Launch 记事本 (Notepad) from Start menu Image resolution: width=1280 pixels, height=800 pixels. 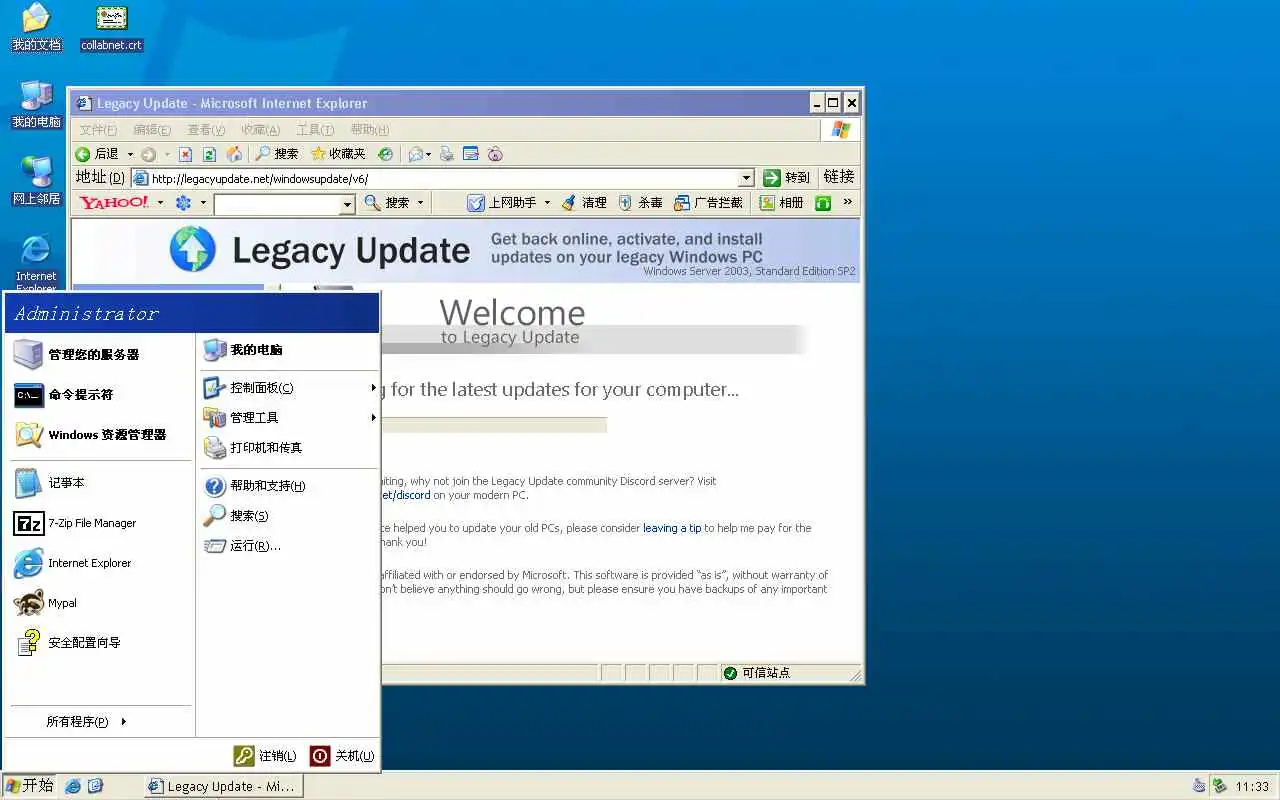pos(99,483)
